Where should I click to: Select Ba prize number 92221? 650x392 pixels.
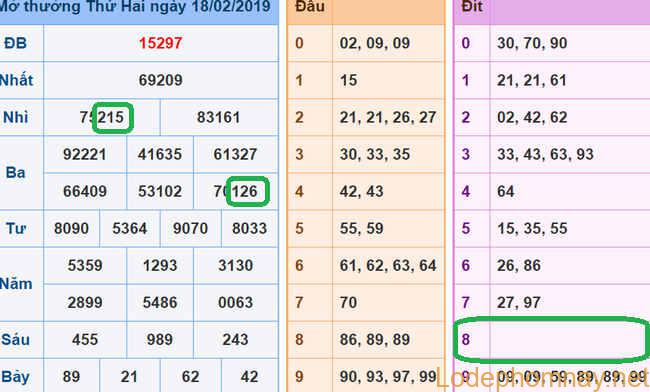(x=85, y=154)
